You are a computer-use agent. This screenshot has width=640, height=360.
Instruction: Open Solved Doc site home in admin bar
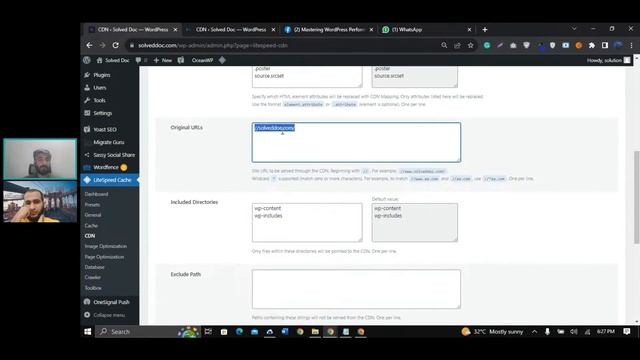113,60
